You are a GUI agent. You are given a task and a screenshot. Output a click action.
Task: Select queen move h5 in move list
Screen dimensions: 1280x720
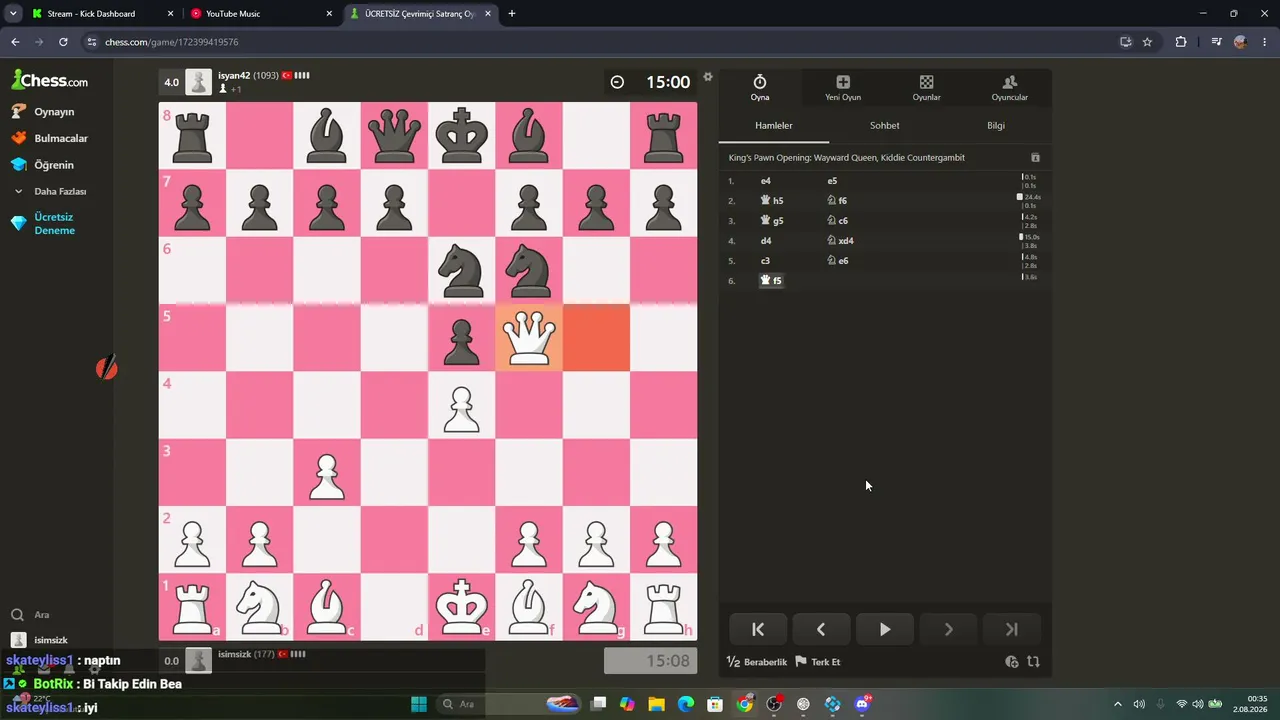[x=772, y=201]
